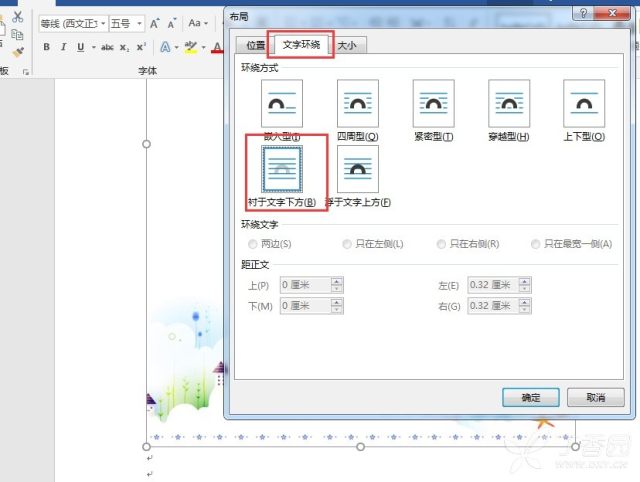
Task: Select the 只在右侧 radio button
Action: pos(441,244)
